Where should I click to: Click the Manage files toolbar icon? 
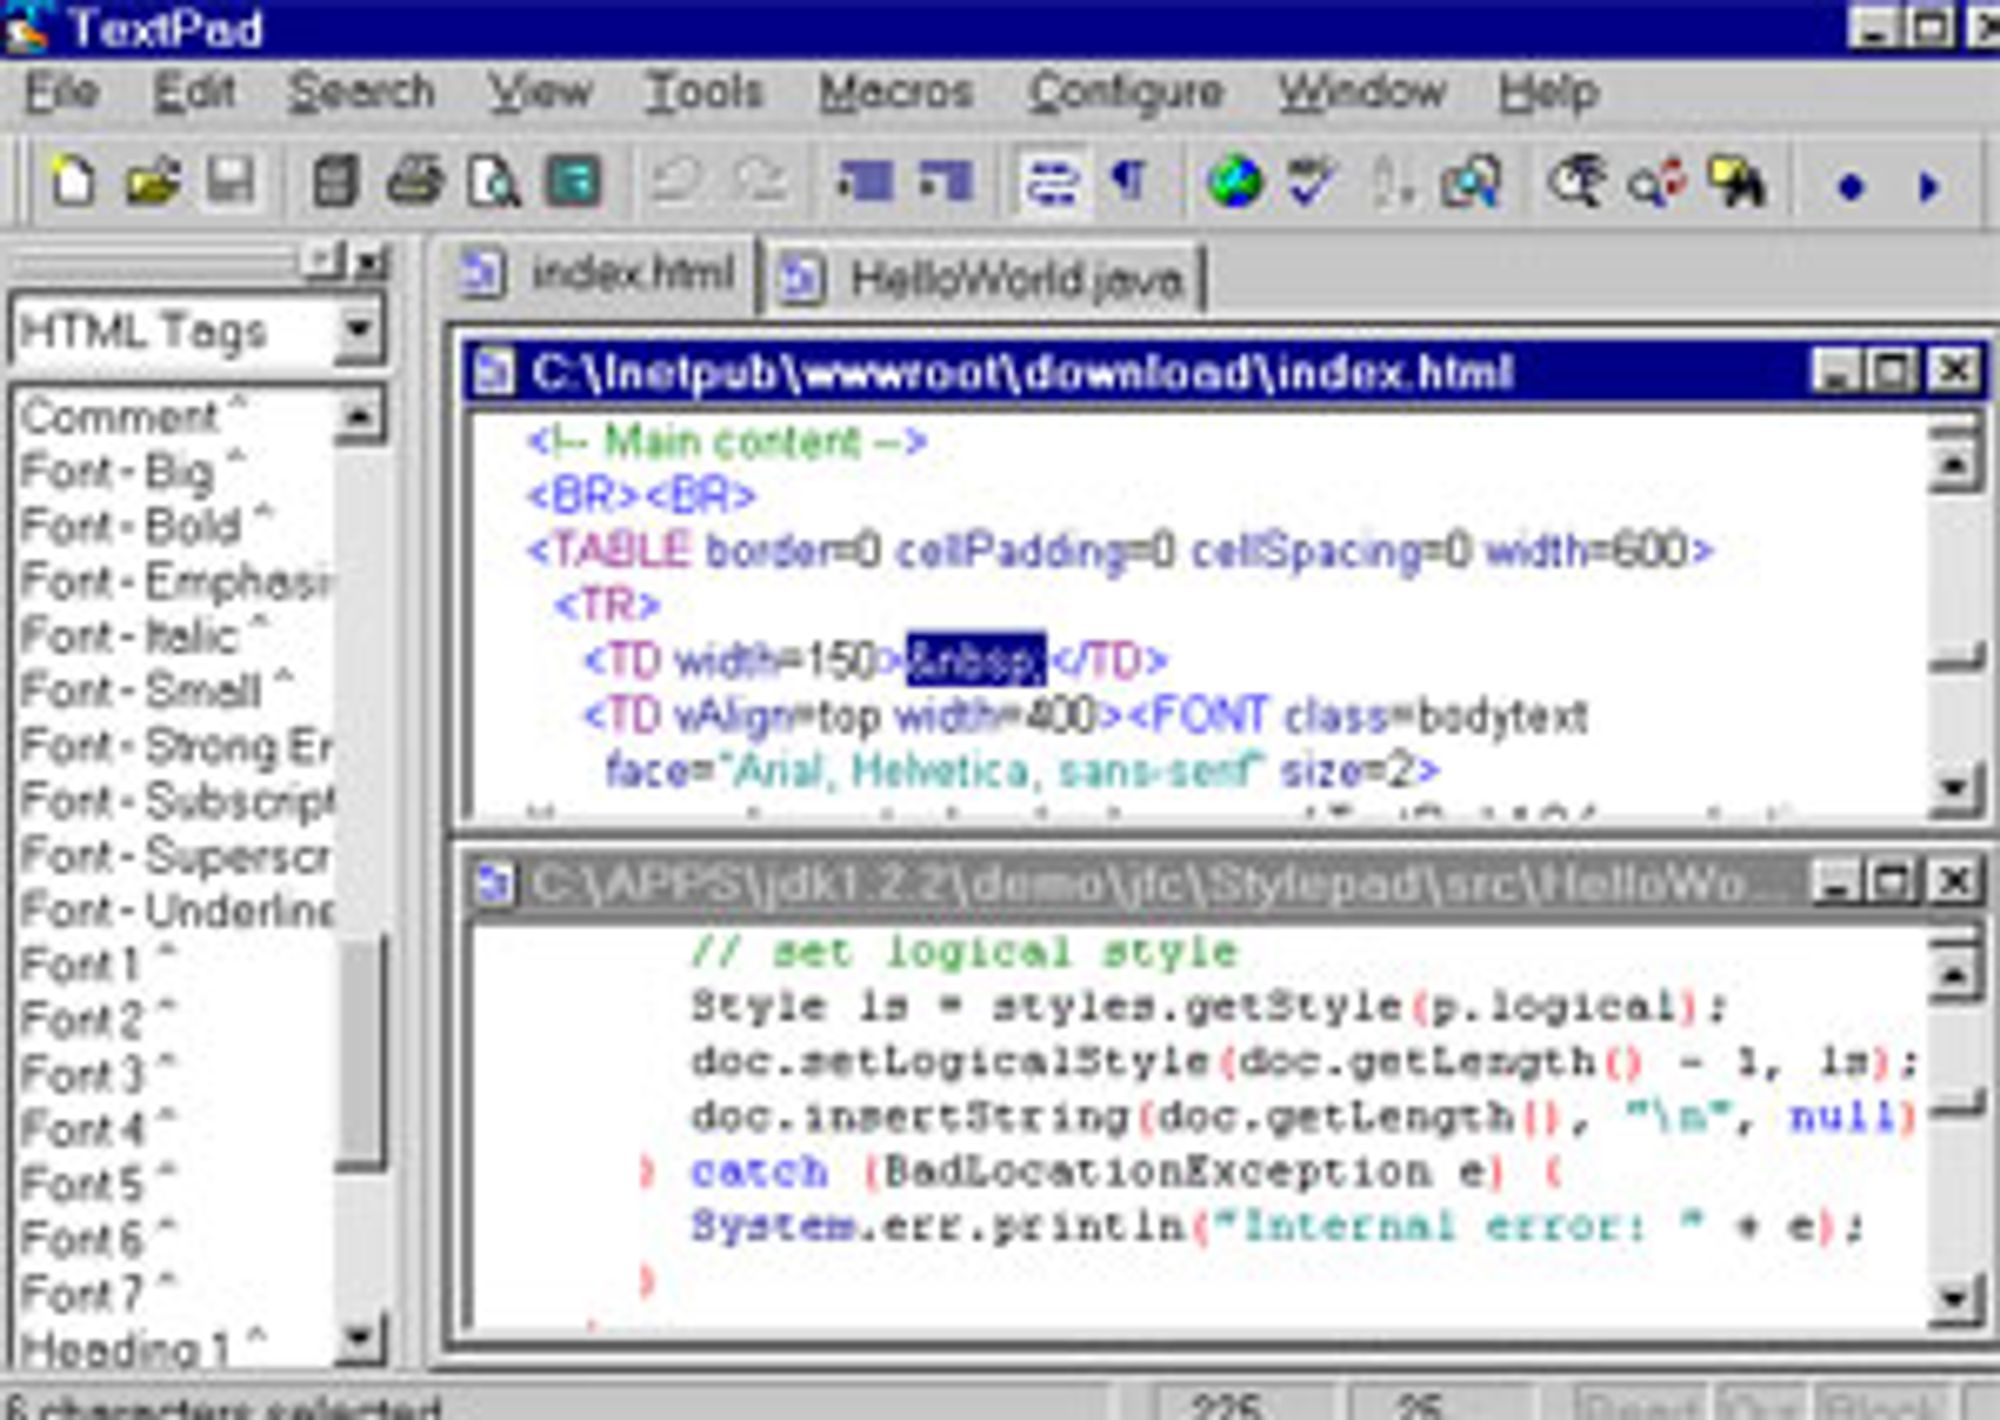(334, 182)
